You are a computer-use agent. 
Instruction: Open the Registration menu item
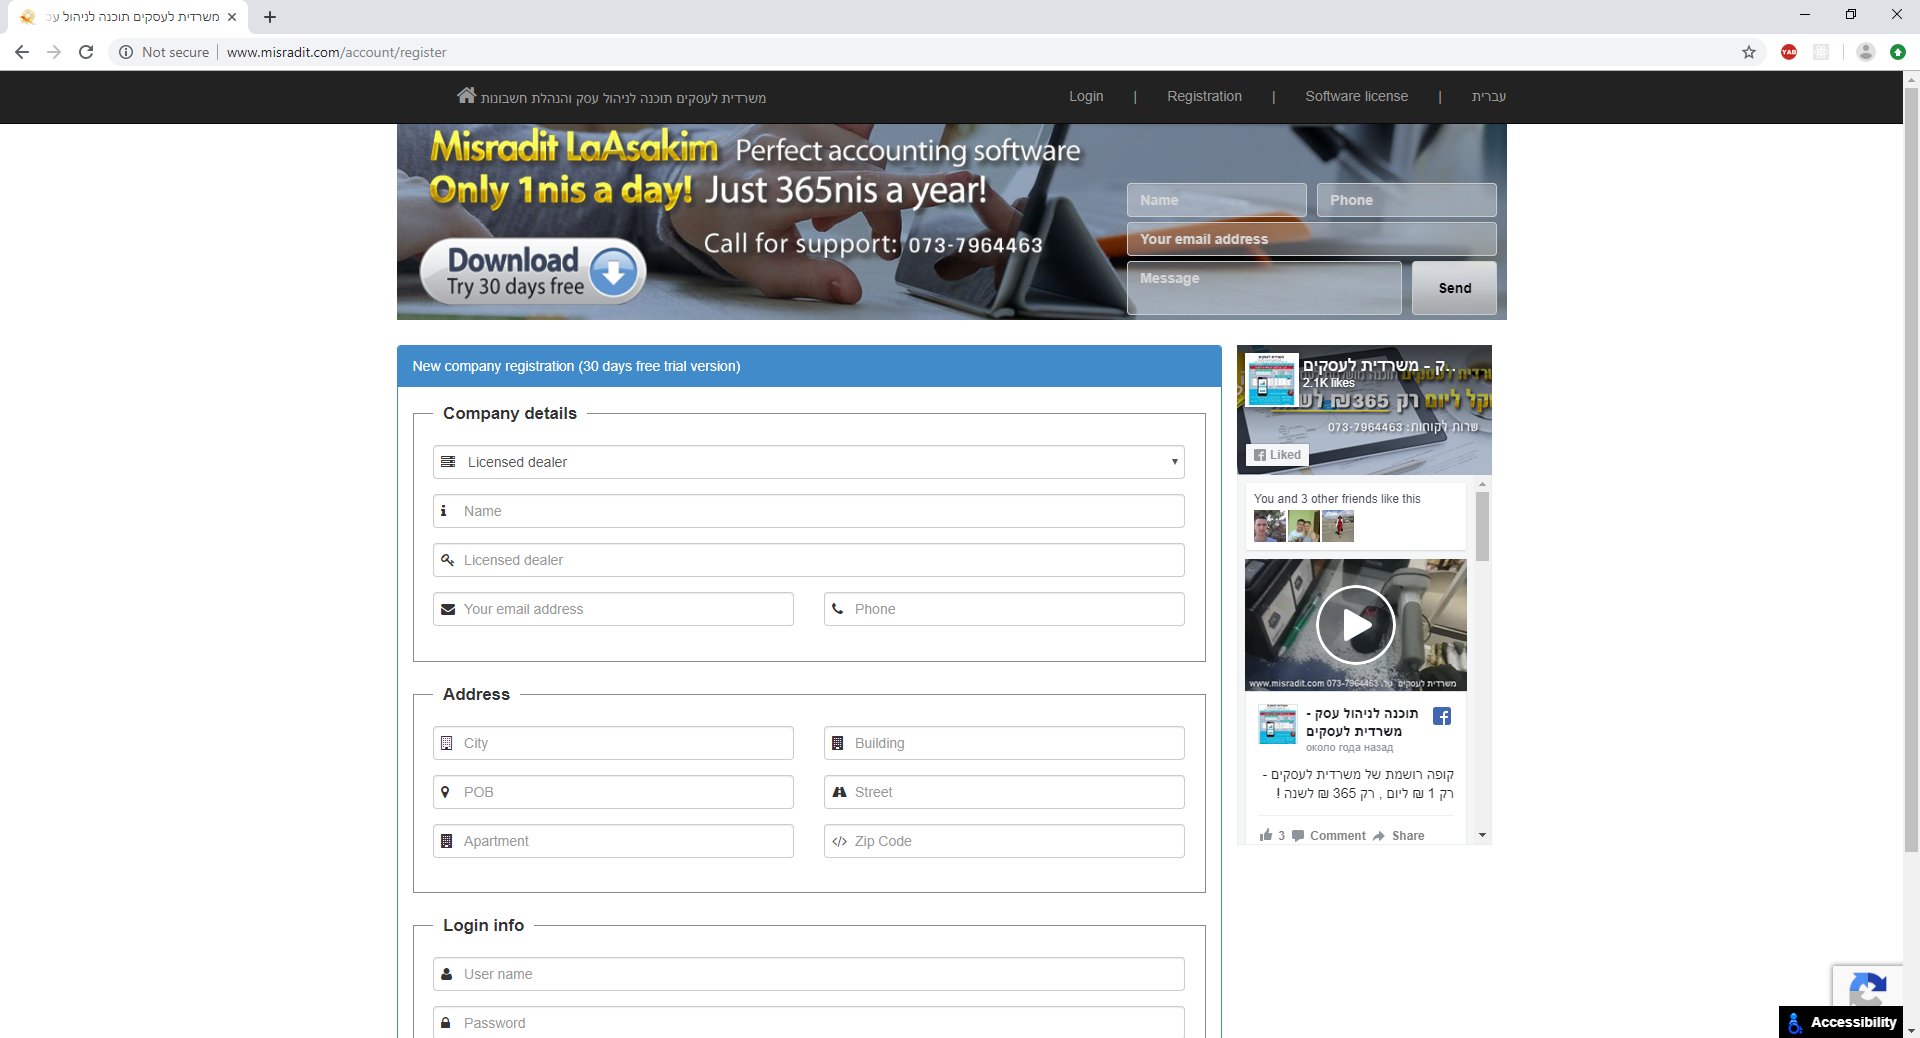[1204, 96]
